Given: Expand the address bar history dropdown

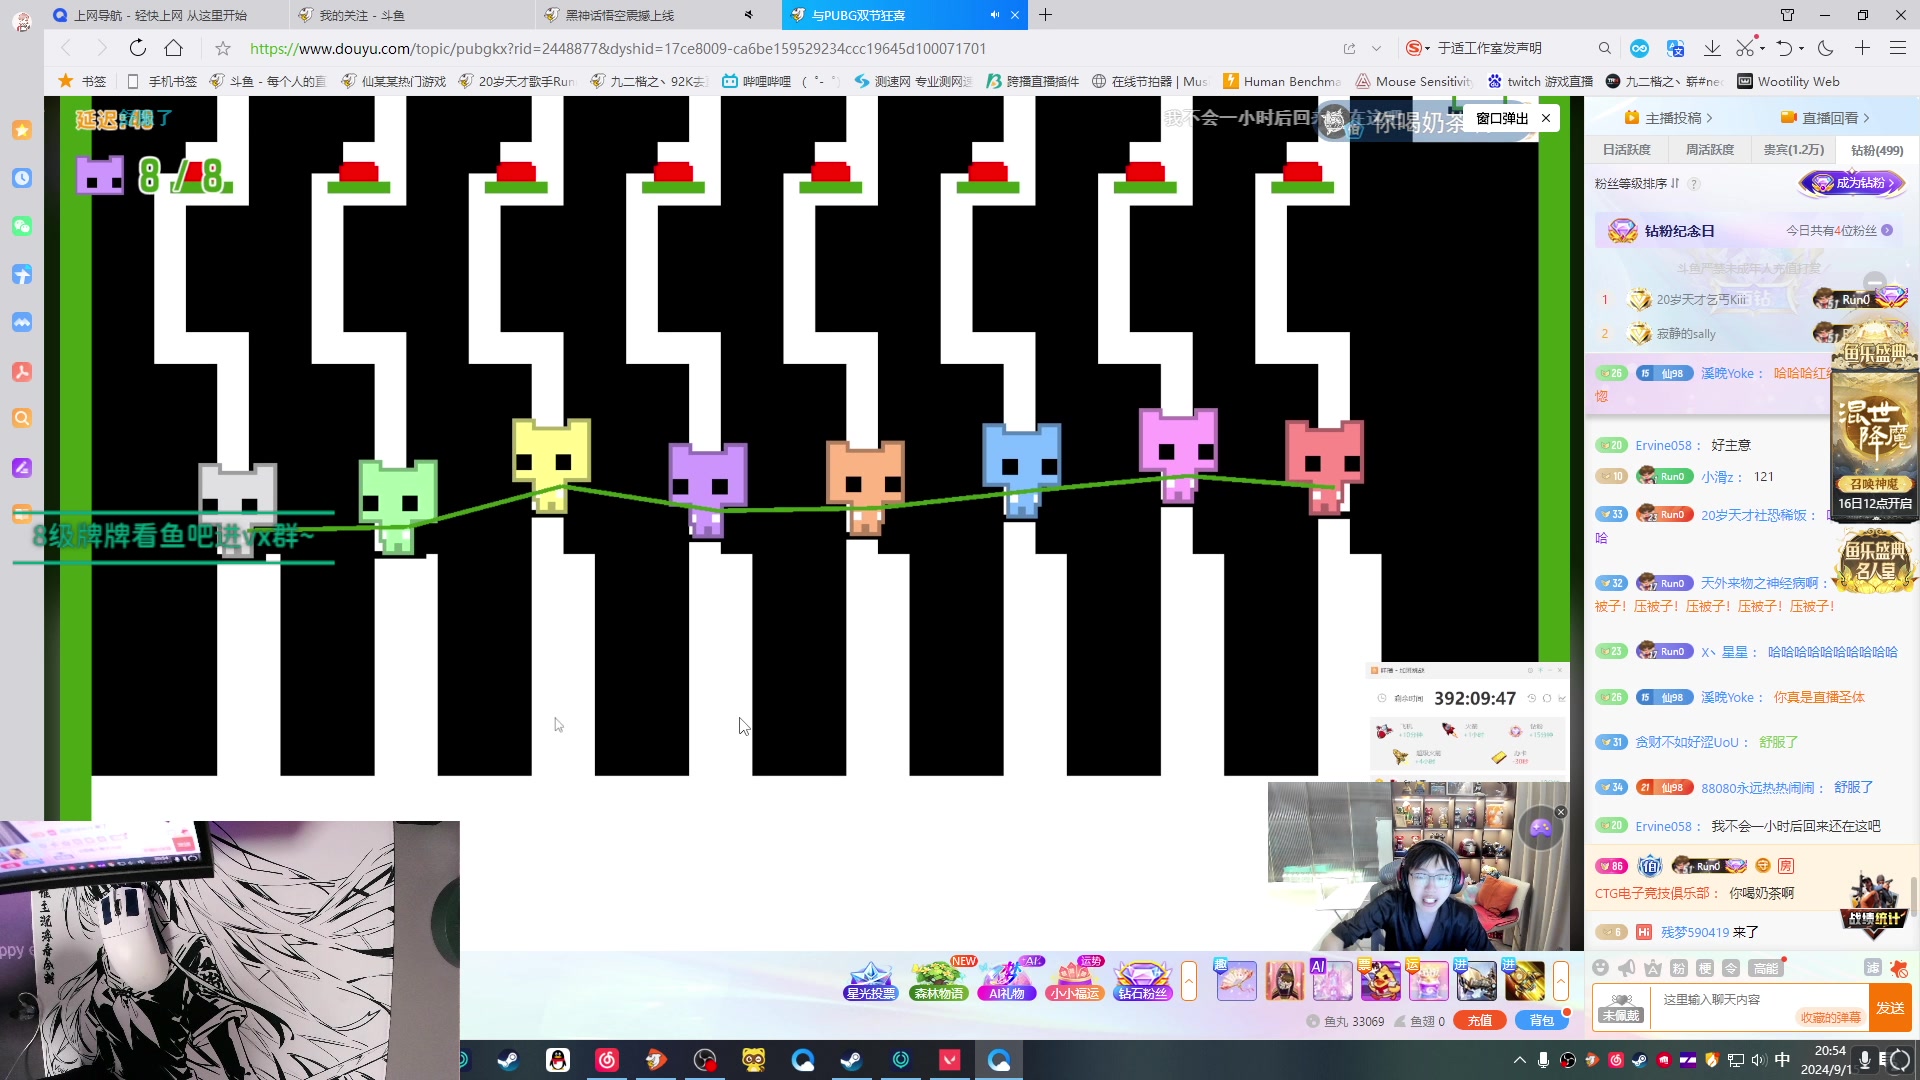Looking at the screenshot, I should click(x=1376, y=48).
